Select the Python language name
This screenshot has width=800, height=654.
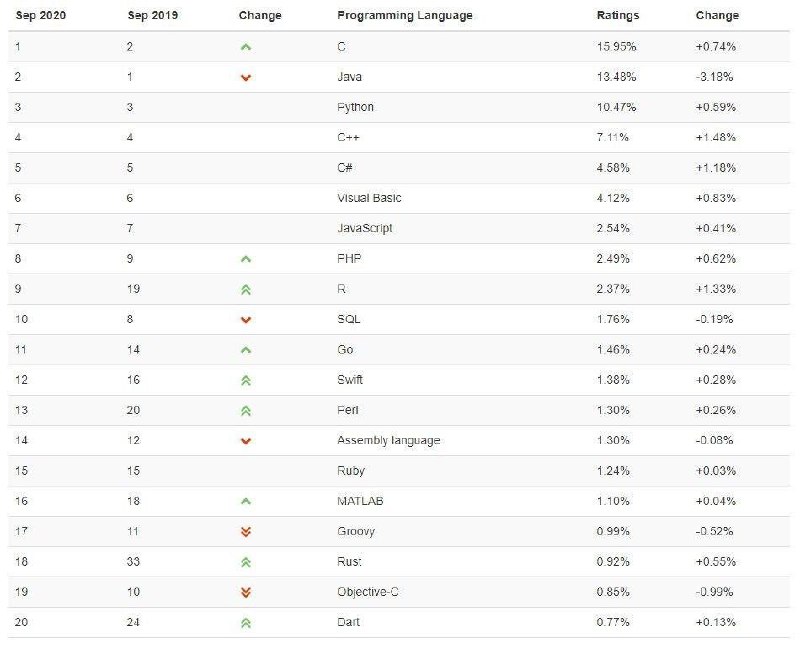[356, 107]
